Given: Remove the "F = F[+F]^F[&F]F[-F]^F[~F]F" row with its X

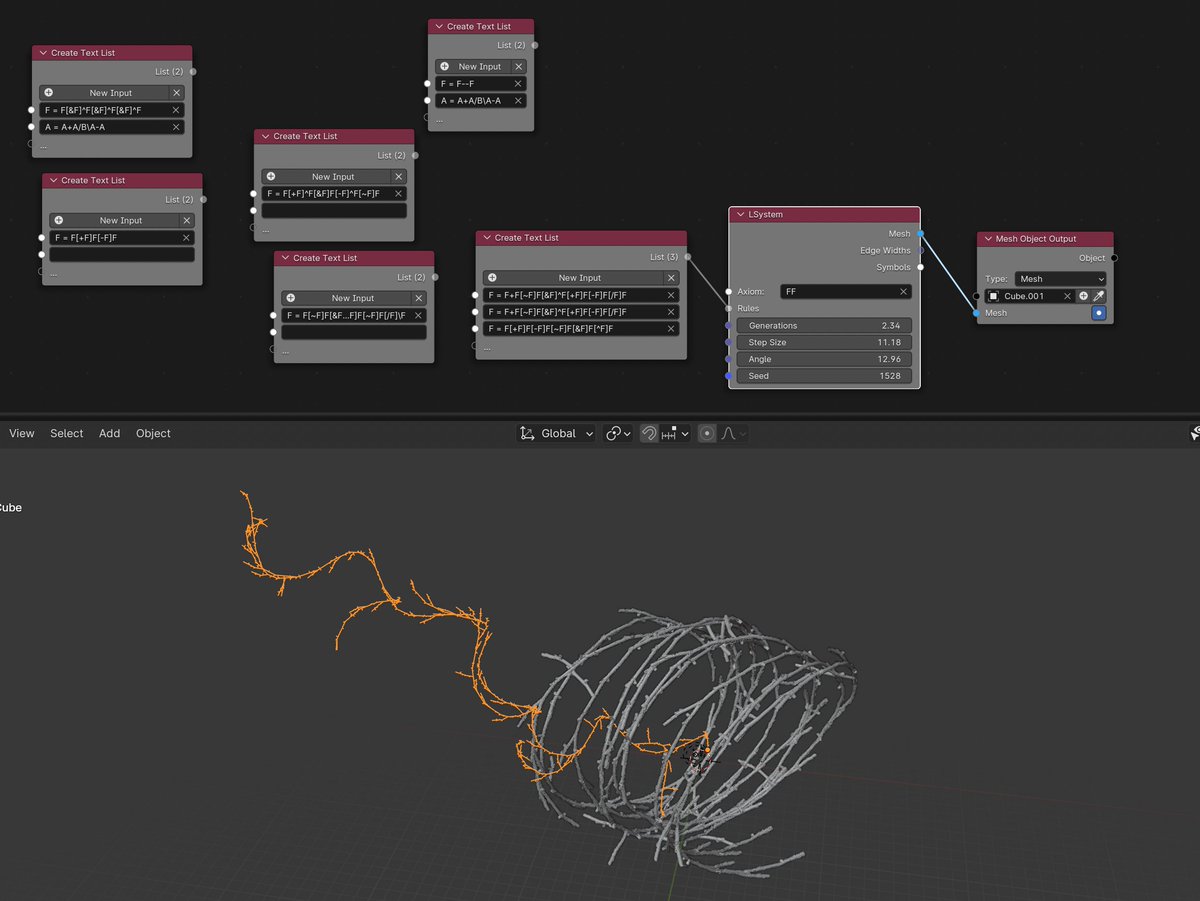Looking at the screenshot, I should point(398,194).
